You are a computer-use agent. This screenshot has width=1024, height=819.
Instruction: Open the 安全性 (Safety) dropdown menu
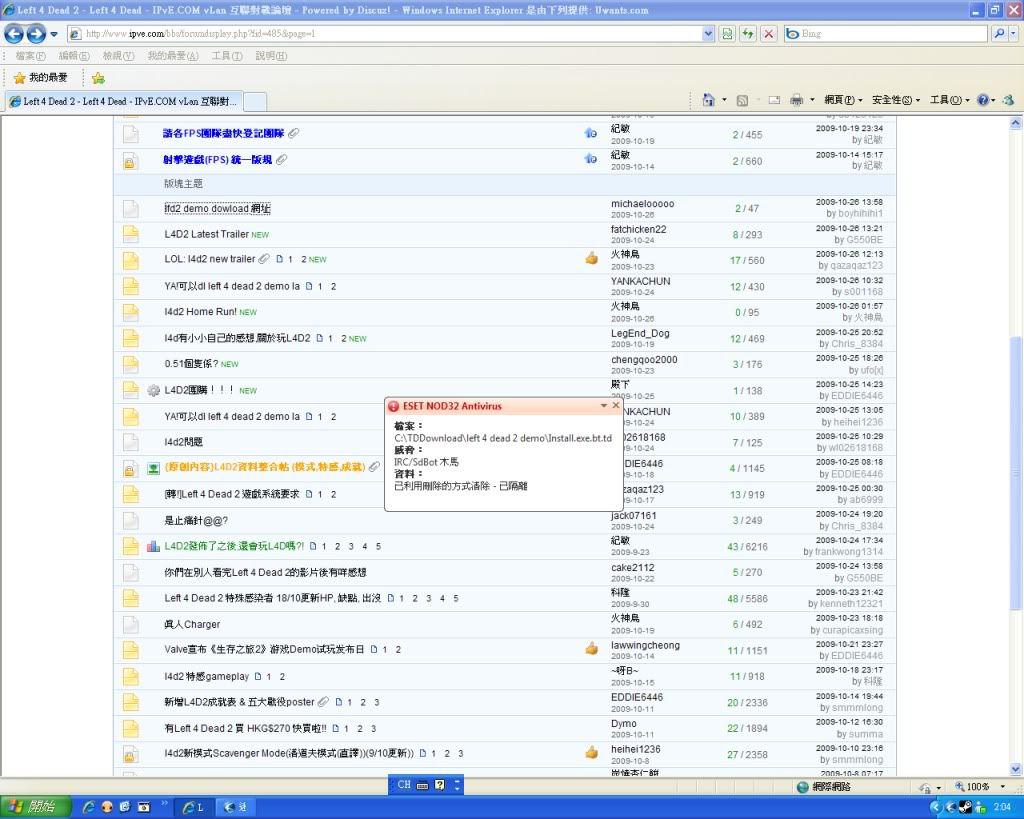tap(895, 100)
